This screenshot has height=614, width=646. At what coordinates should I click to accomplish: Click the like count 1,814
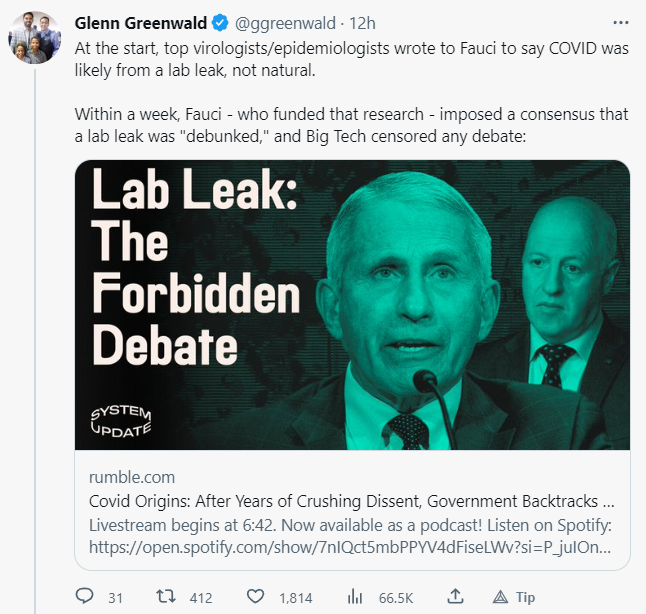295,598
